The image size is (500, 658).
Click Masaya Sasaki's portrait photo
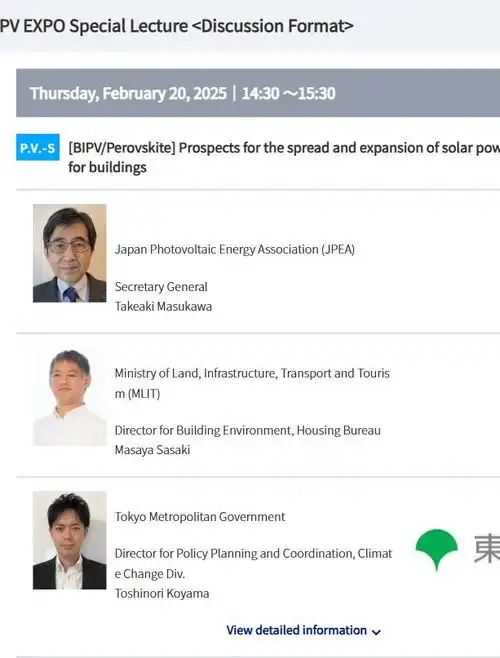pyautogui.click(x=70, y=397)
